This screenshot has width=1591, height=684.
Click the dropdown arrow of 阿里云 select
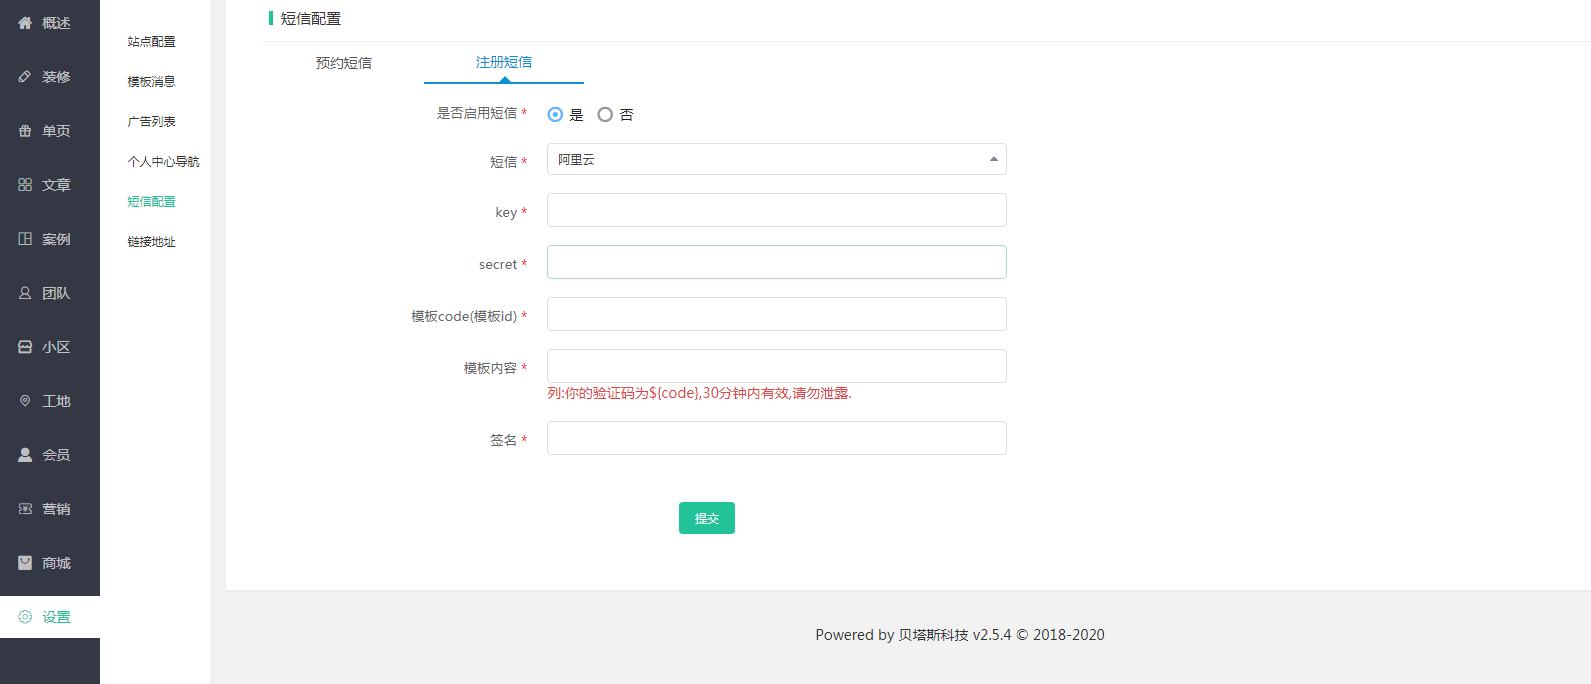[993, 159]
